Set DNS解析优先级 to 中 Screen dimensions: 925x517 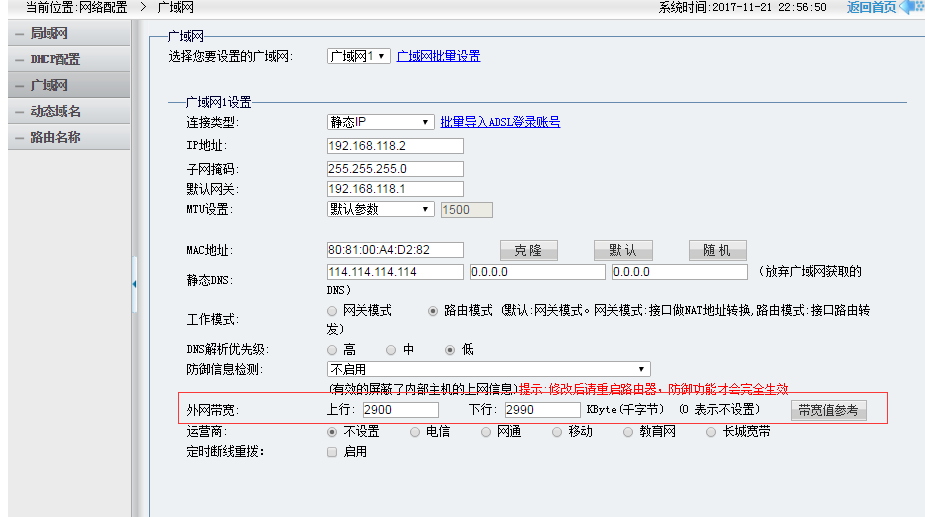[x=391, y=350]
